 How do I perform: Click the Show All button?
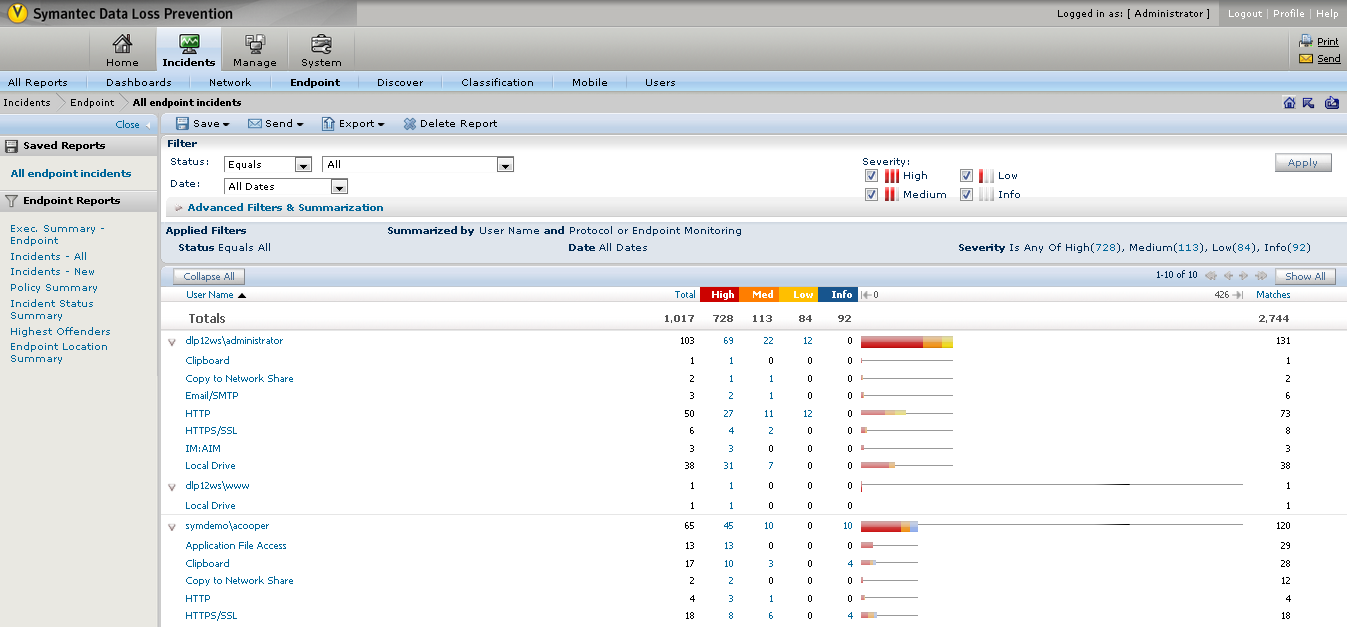pyautogui.click(x=1305, y=277)
